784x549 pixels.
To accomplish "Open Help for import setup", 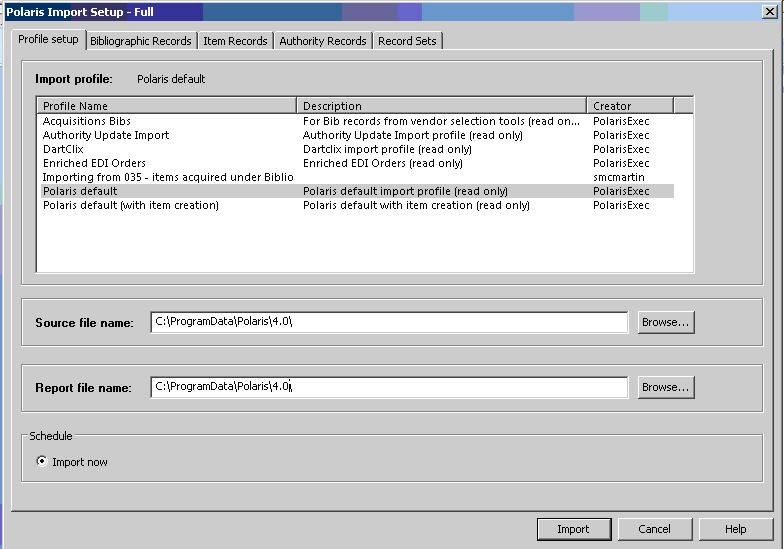I will (736, 529).
